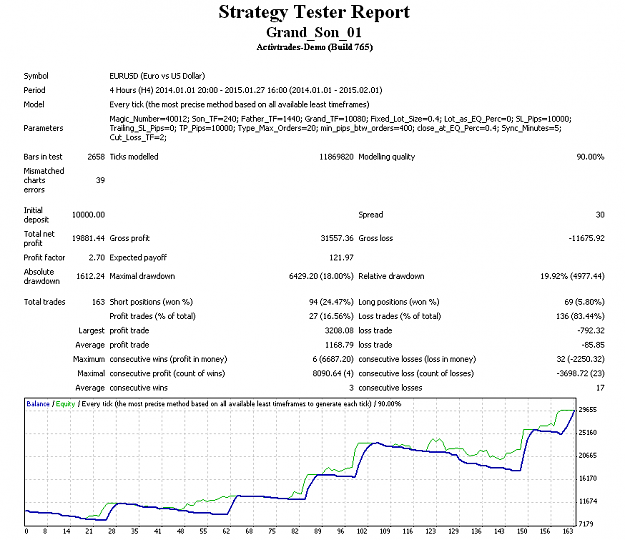Click the chart axis value 16170
The height and width of the screenshot is (540, 625).
pyautogui.click(x=588, y=478)
